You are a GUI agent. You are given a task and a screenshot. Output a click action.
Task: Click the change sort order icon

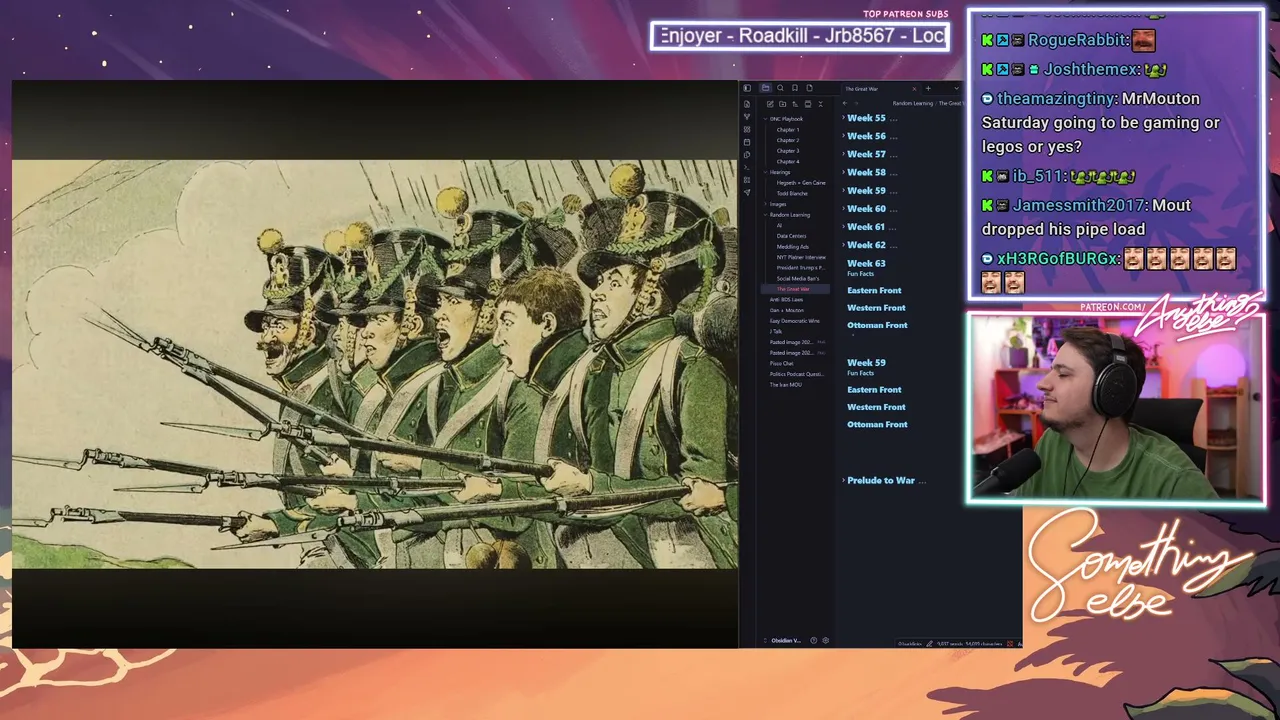point(796,104)
